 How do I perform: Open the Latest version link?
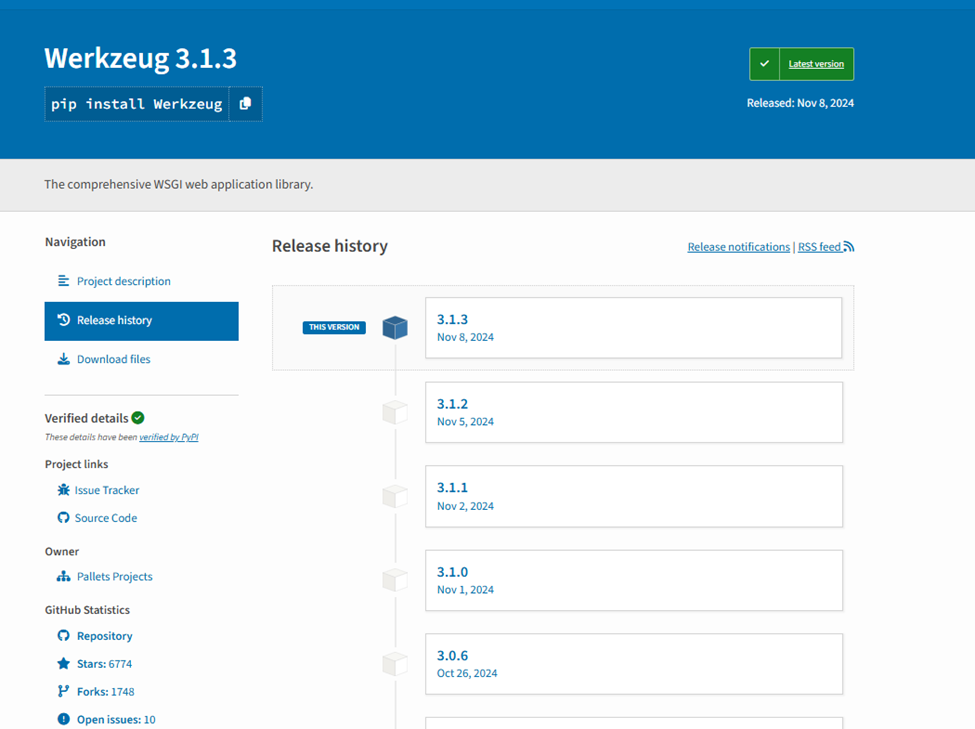816,64
